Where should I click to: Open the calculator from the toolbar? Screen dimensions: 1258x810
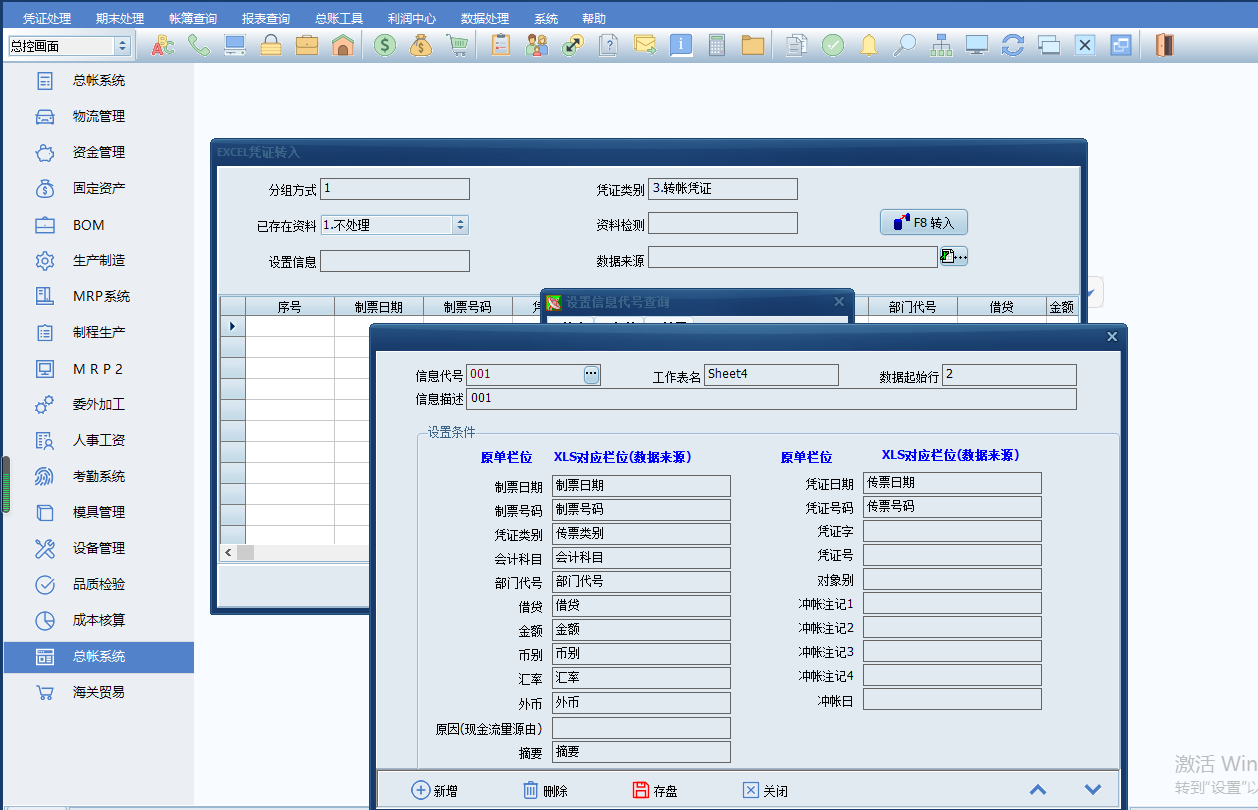(717, 45)
